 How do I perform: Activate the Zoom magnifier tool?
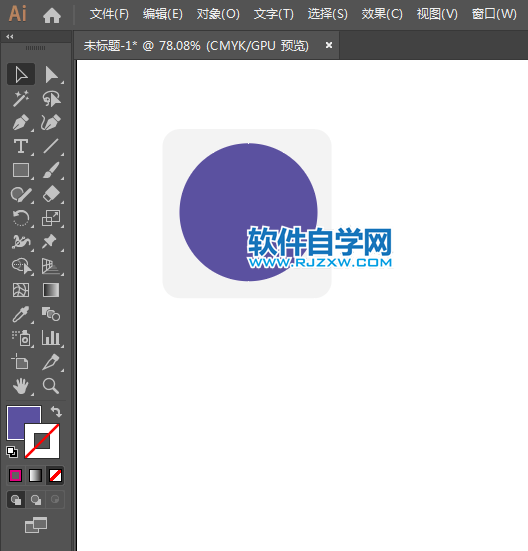pyautogui.click(x=51, y=386)
